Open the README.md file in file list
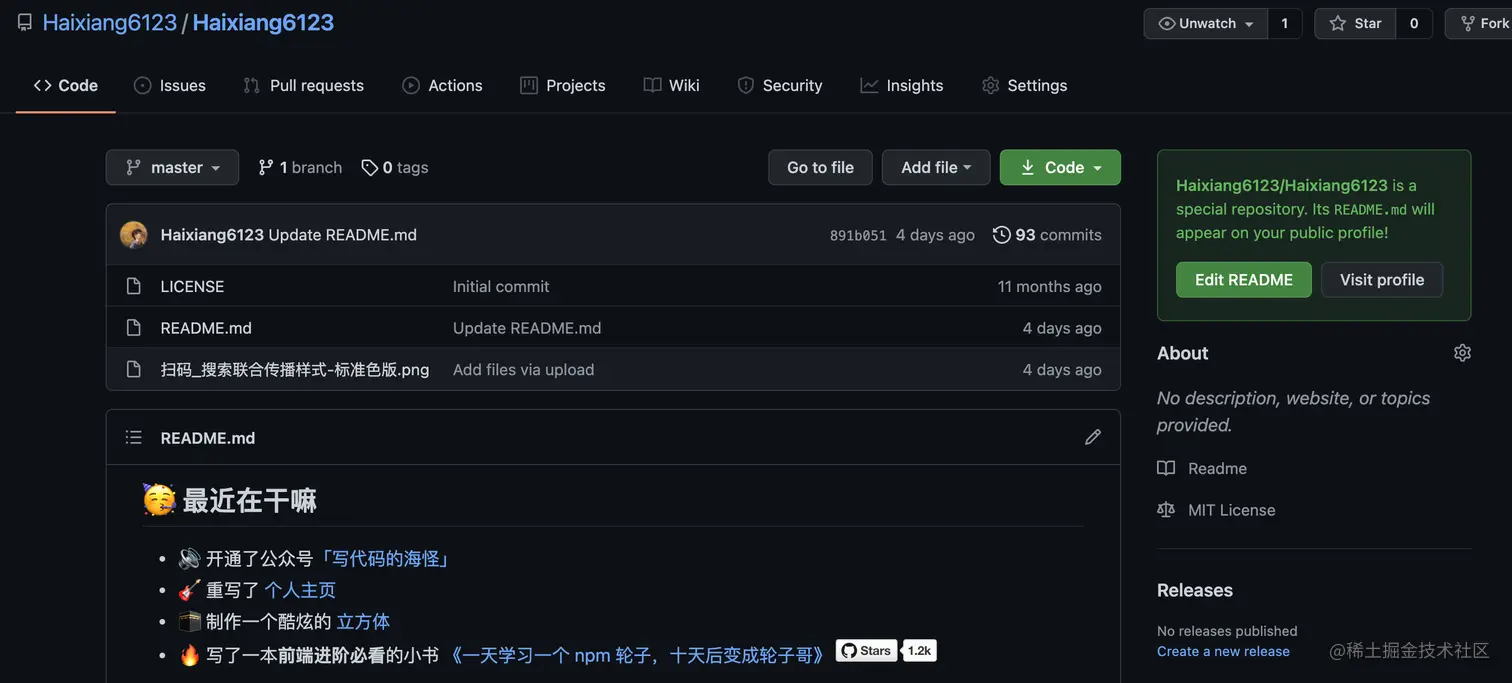Screen dimensions: 1512x683 [206, 328]
